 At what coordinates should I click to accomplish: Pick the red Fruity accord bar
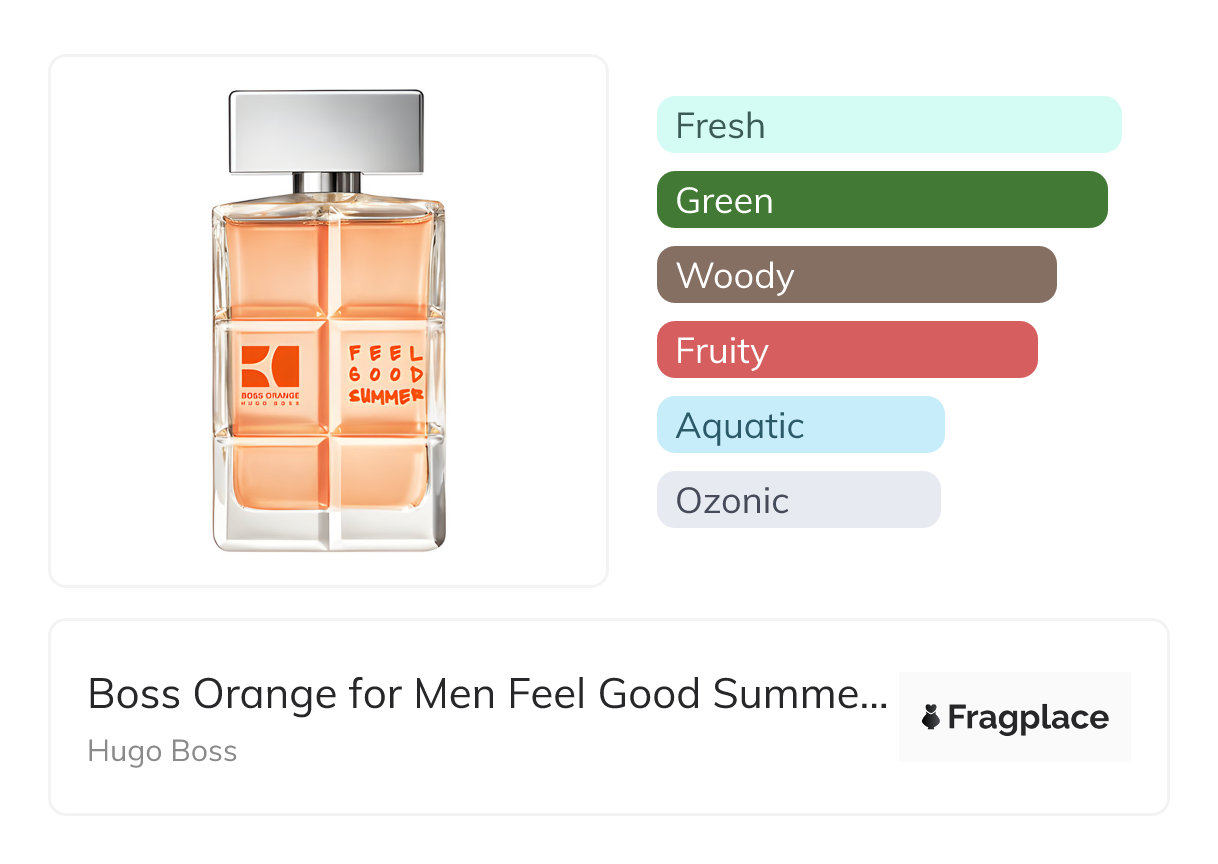coord(847,350)
